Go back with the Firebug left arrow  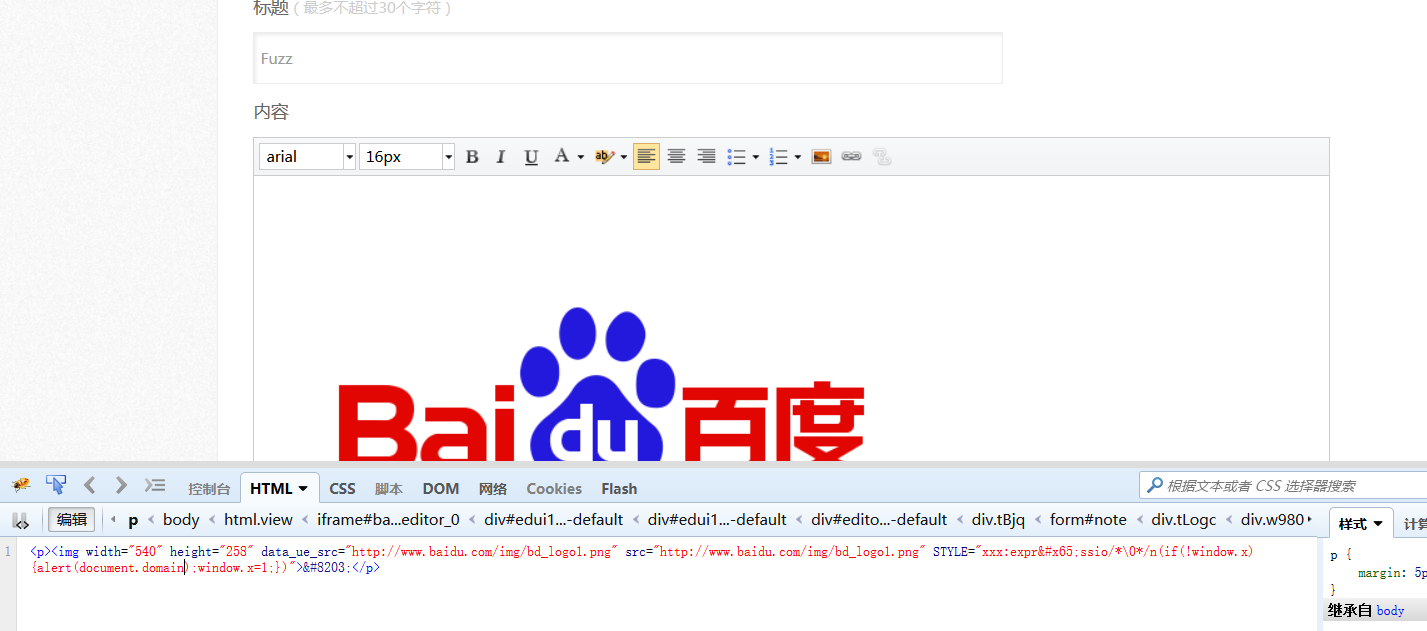pyautogui.click(x=89, y=485)
